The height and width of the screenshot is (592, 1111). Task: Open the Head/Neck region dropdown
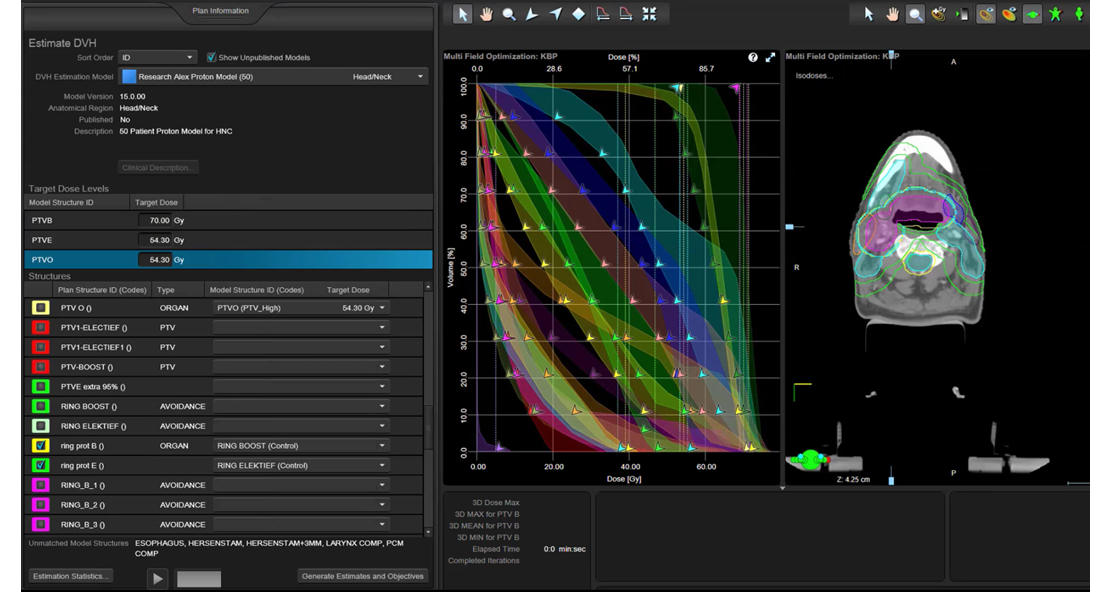[x=421, y=77]
